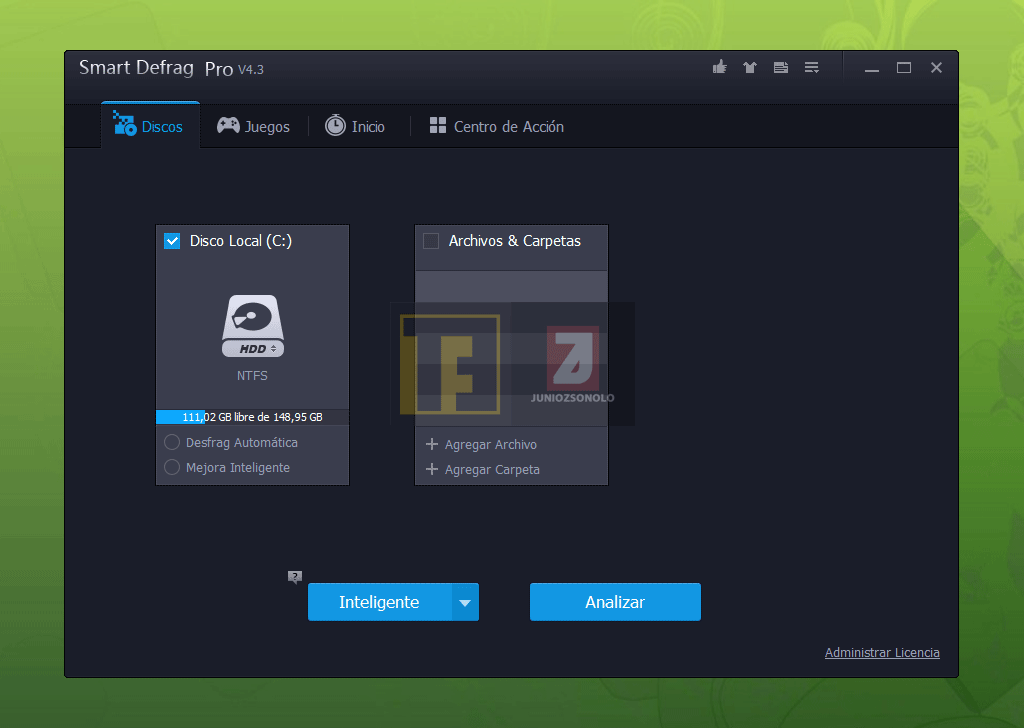Viewport: 1024px width, 728px height.
Task: Click the Agregar Carpeta label
Action: pyautogui.click(x=492, y=469)
